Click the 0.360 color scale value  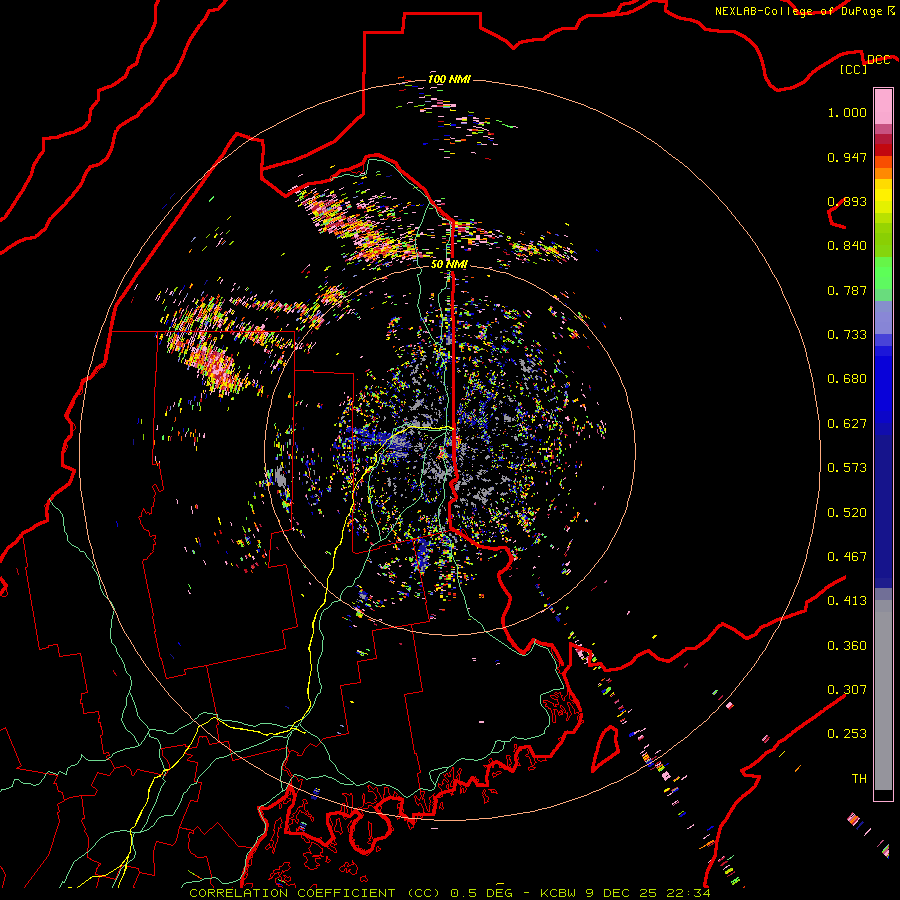847,646
